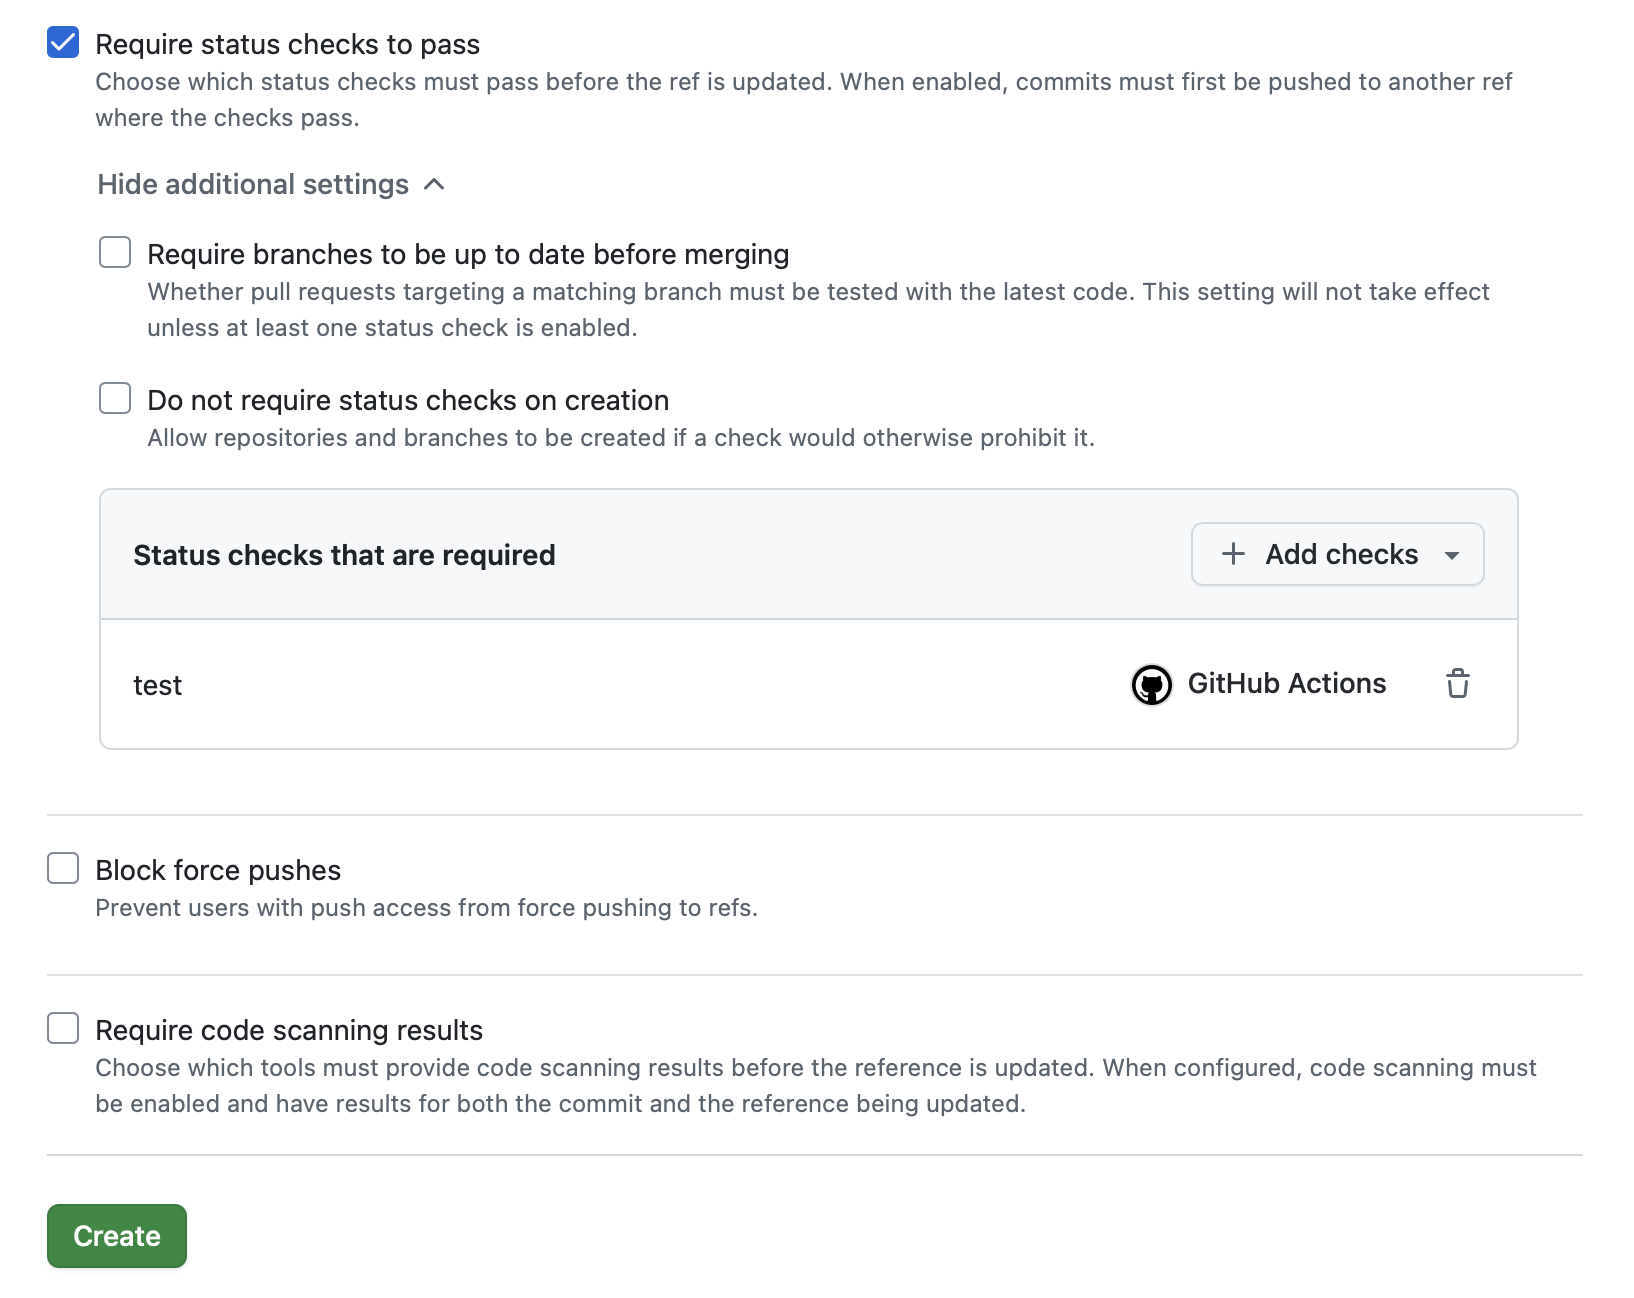Viewport: 1634px width, 1298px height.
Task: Click the Require branches up to date label
Action: tap(468, 254)
